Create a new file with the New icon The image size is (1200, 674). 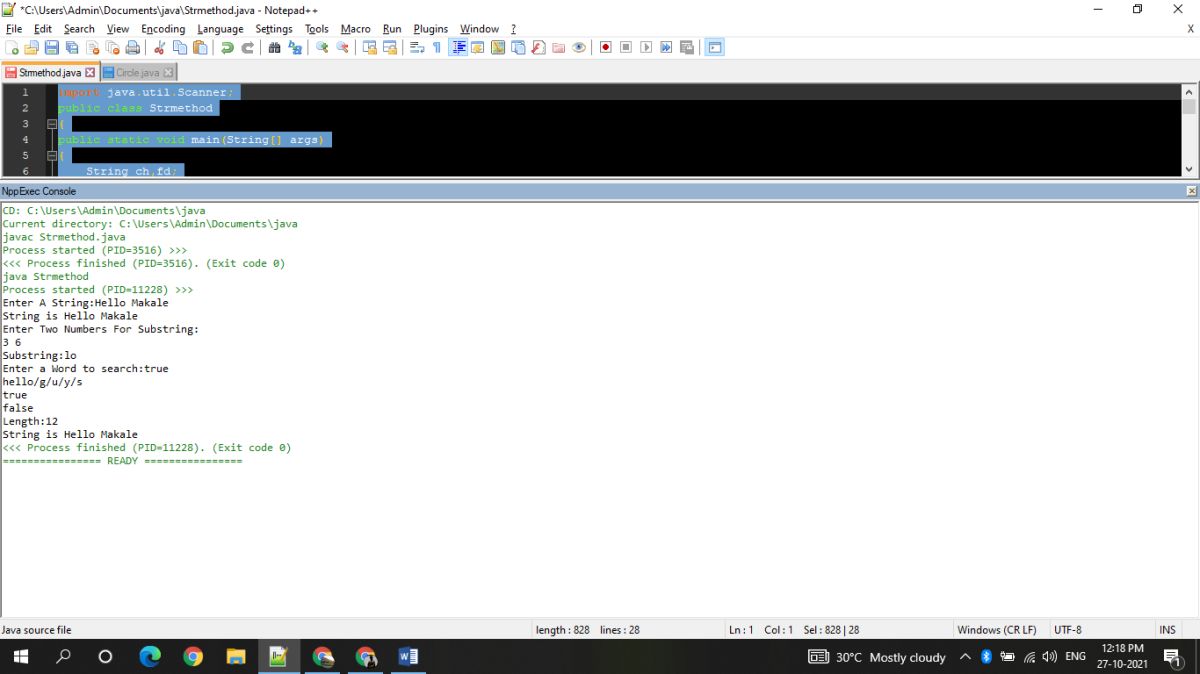coord(12,47)
